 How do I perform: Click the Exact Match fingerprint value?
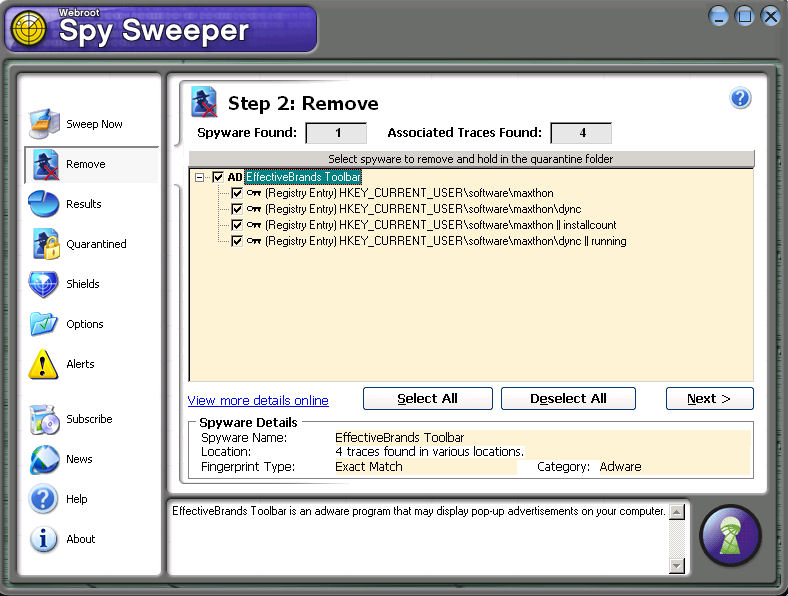369,467
